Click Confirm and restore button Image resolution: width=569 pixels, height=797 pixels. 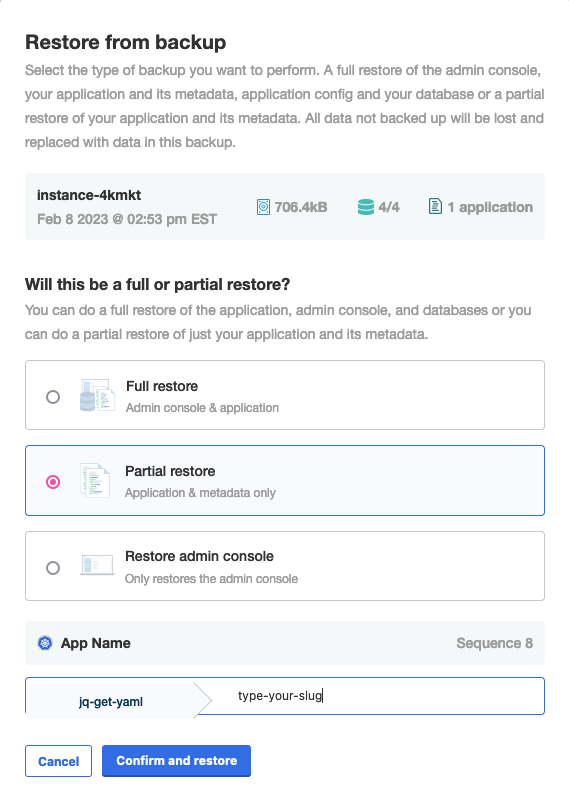[x=176, y=760]
